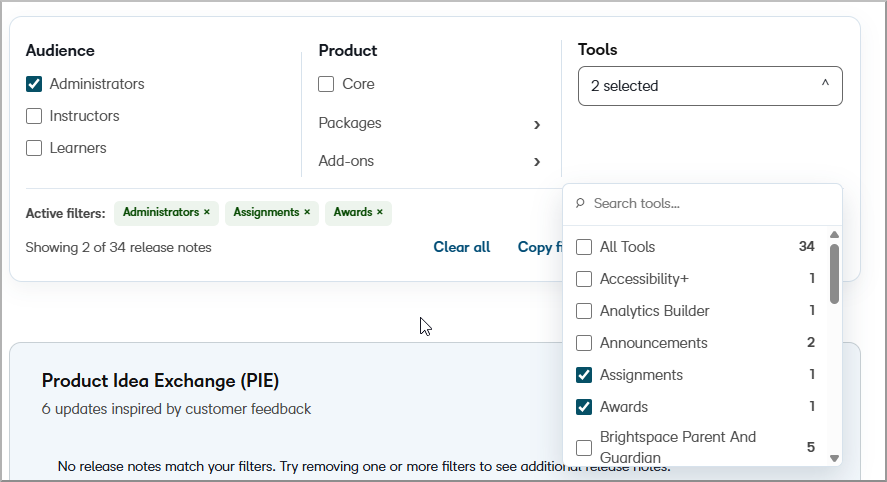Uncheck the Administrators audience checkbox
The width and height of the screenshot is (887, 482).
coord(34,84)
